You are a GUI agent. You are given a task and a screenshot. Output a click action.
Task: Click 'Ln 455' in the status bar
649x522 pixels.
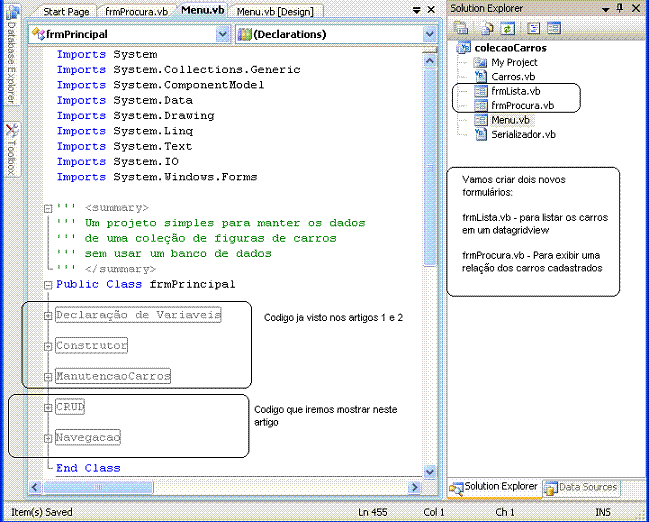[x=373, y=512]
